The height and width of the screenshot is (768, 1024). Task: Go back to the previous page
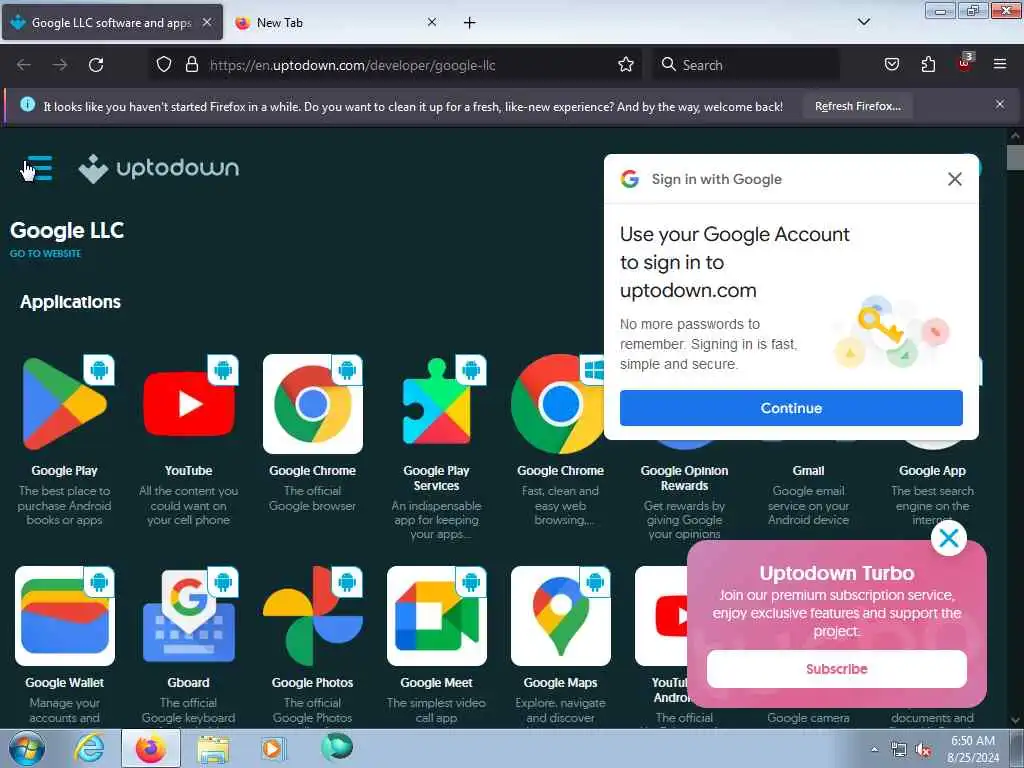24,65
